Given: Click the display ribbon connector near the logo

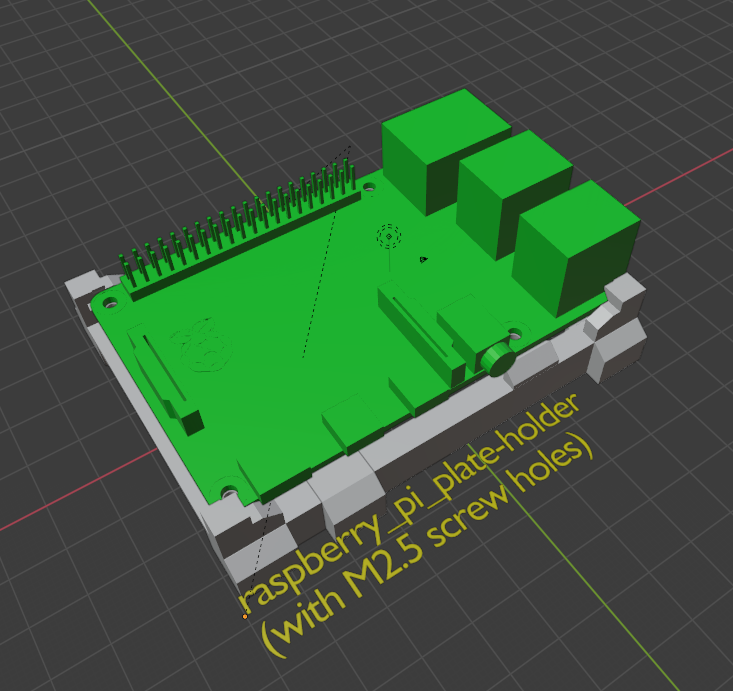Looking at the screenshot, I should [164, 378].
